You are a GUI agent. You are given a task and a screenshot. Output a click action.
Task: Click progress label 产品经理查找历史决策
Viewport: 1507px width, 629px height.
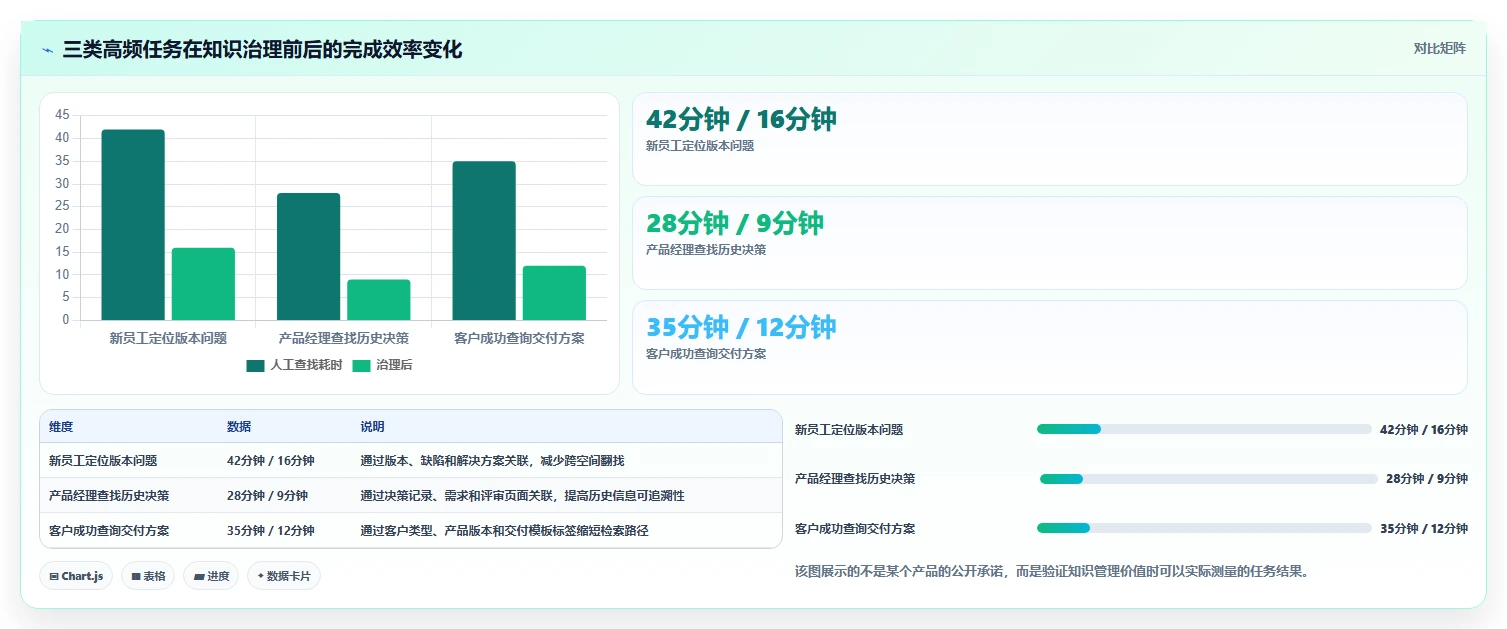pos(855,479)
